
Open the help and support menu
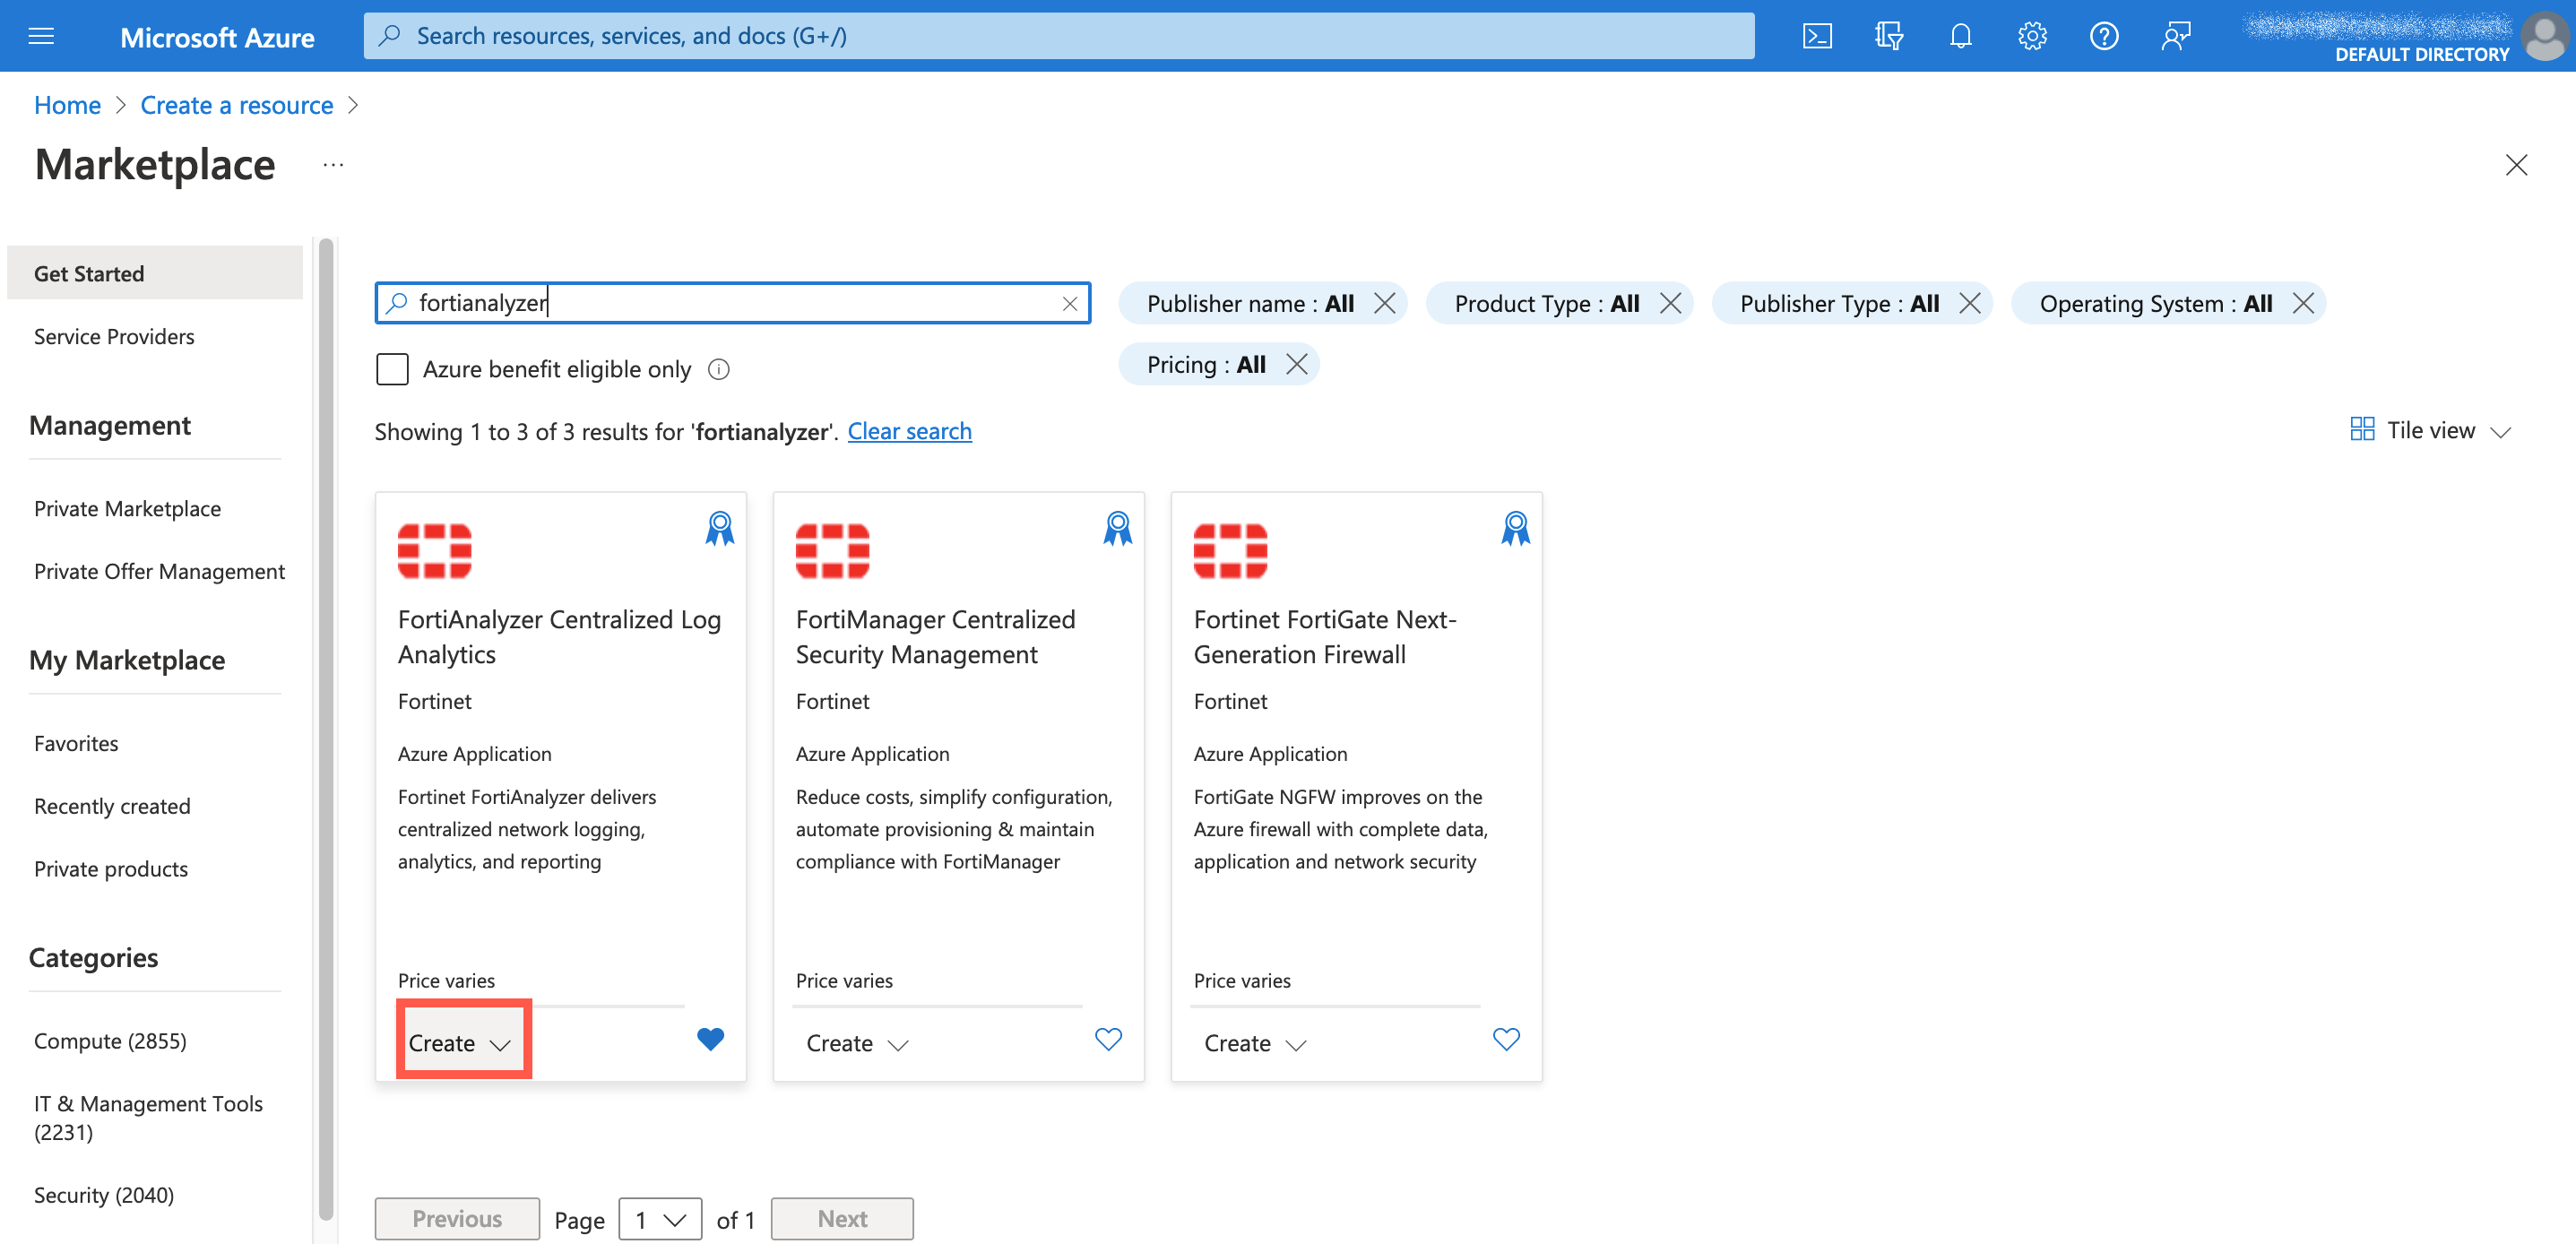point(2104,35)
